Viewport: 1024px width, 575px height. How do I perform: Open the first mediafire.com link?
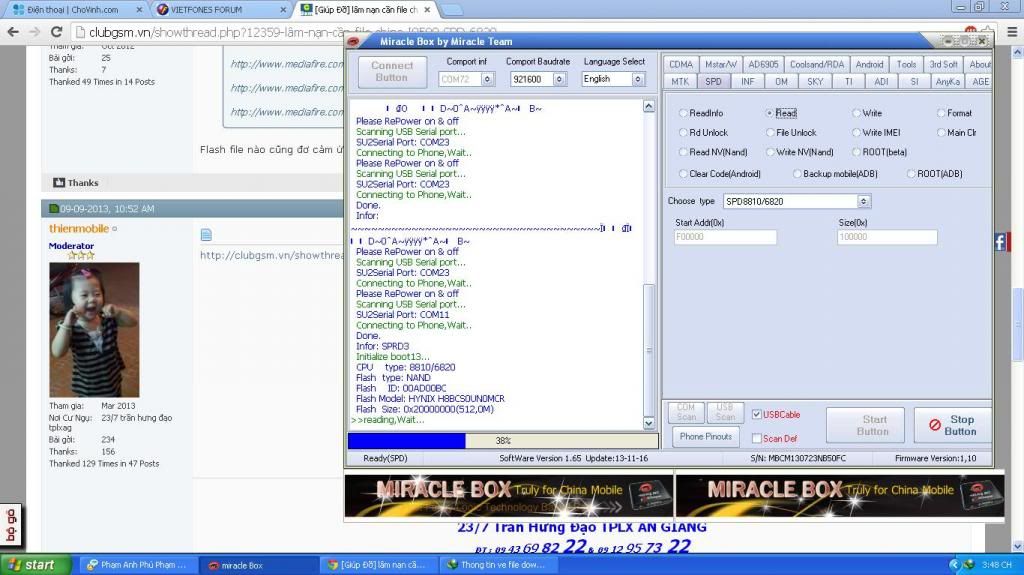tap(287, 64)
